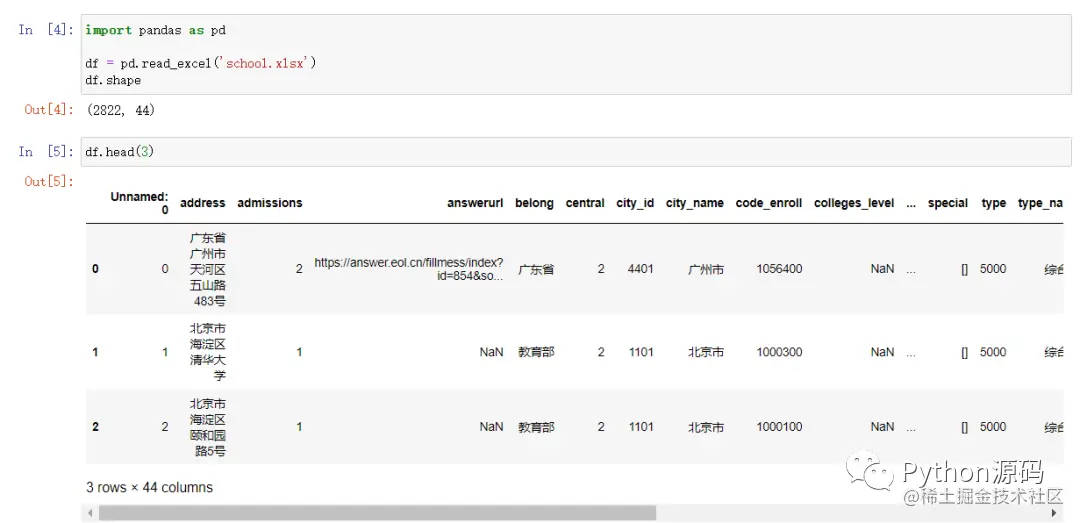The width and height of the screenshot is (1080, 523).
Task: Click the row index label 2
Action: (95, 427)
